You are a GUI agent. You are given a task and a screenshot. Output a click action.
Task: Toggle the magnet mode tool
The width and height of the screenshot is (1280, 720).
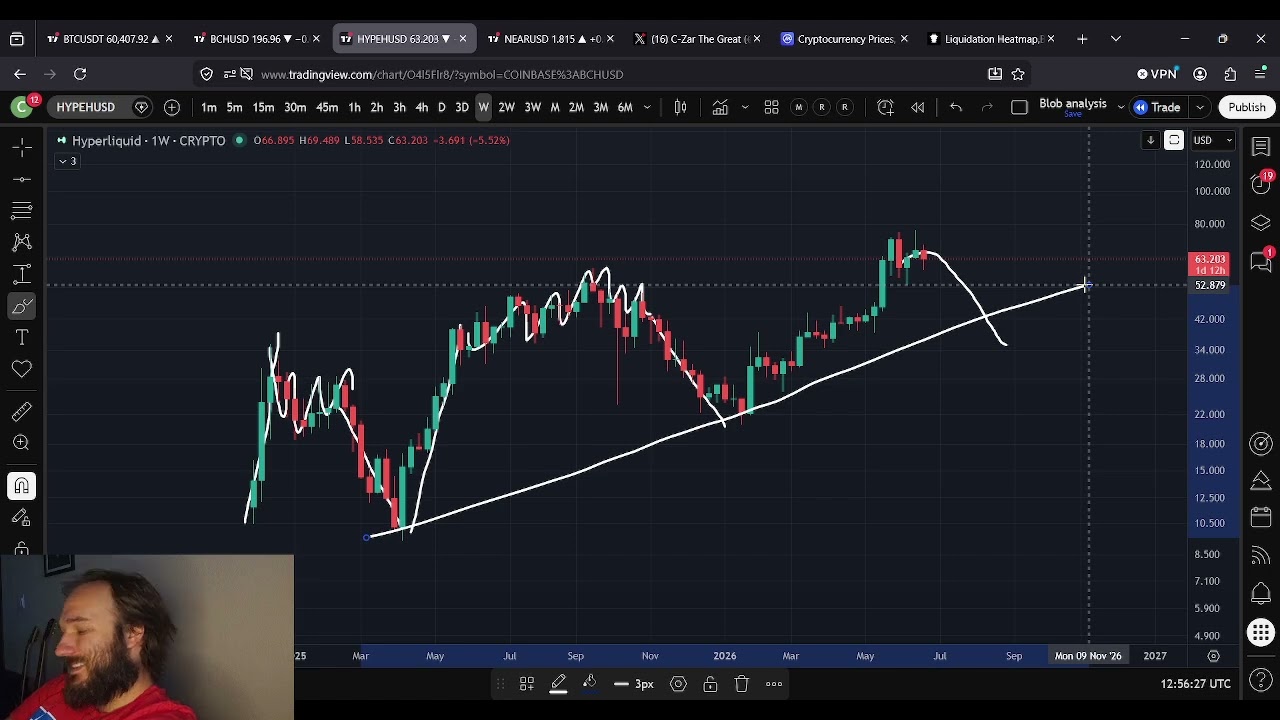point(21,486)
